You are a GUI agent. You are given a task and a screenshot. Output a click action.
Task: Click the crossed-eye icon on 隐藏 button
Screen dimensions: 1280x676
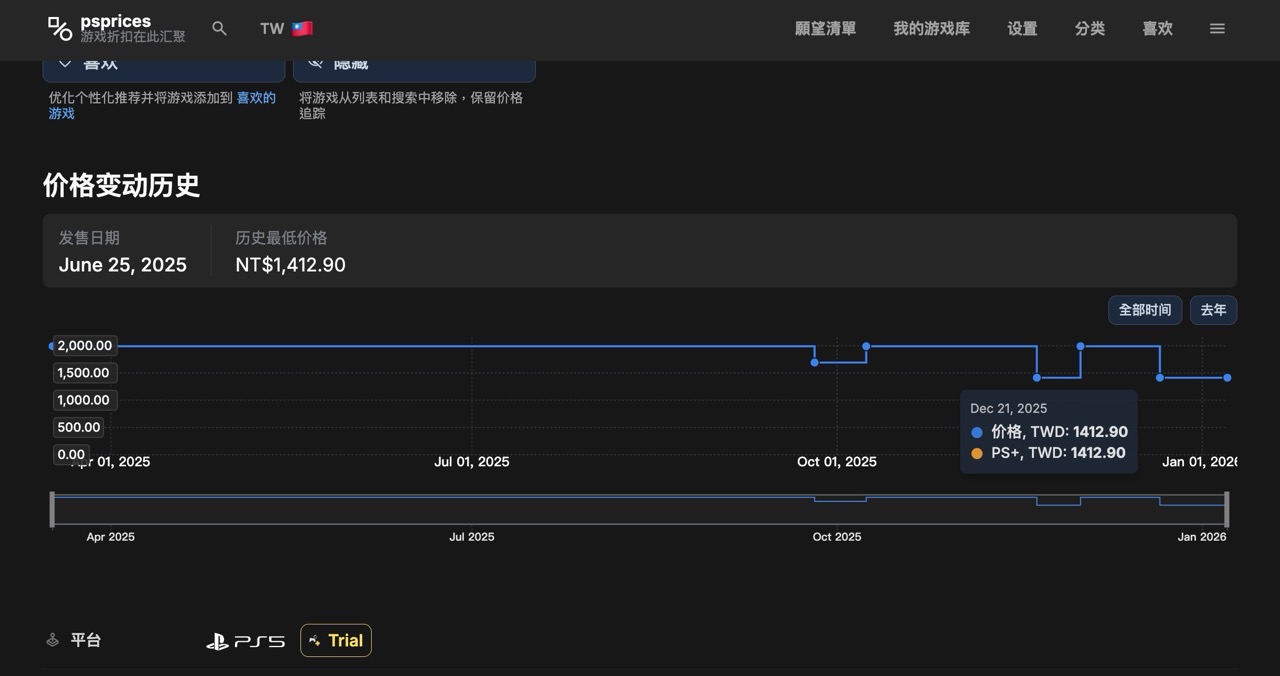click(x=316, y=64)
